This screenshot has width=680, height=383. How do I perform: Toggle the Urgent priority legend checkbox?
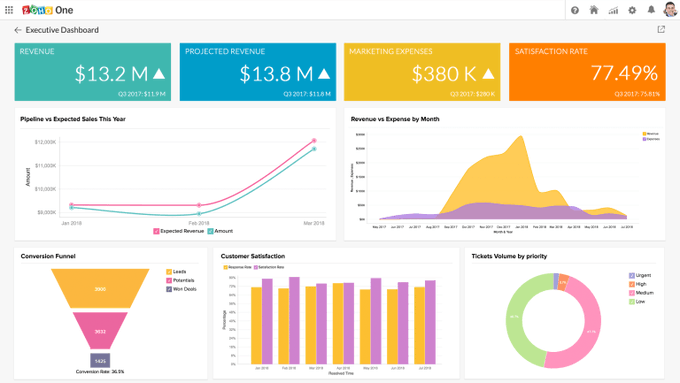(632, 275)
